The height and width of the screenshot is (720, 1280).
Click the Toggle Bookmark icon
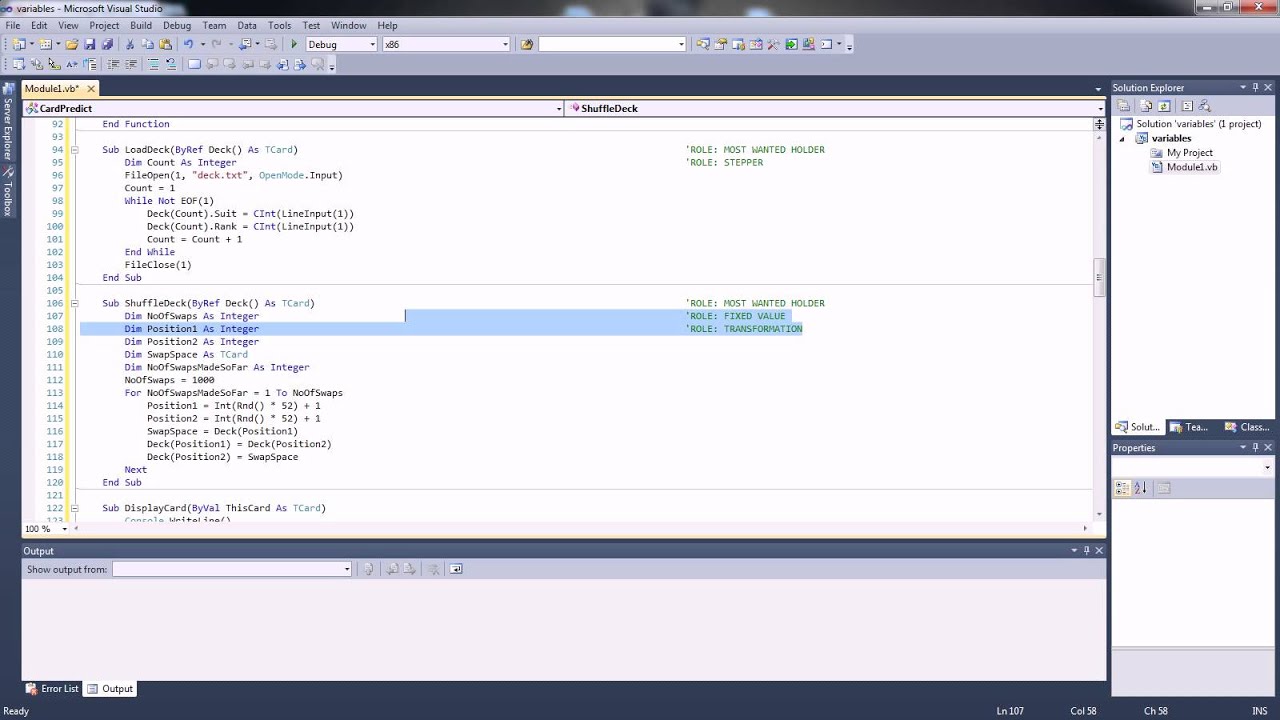(x=194, y=64)
